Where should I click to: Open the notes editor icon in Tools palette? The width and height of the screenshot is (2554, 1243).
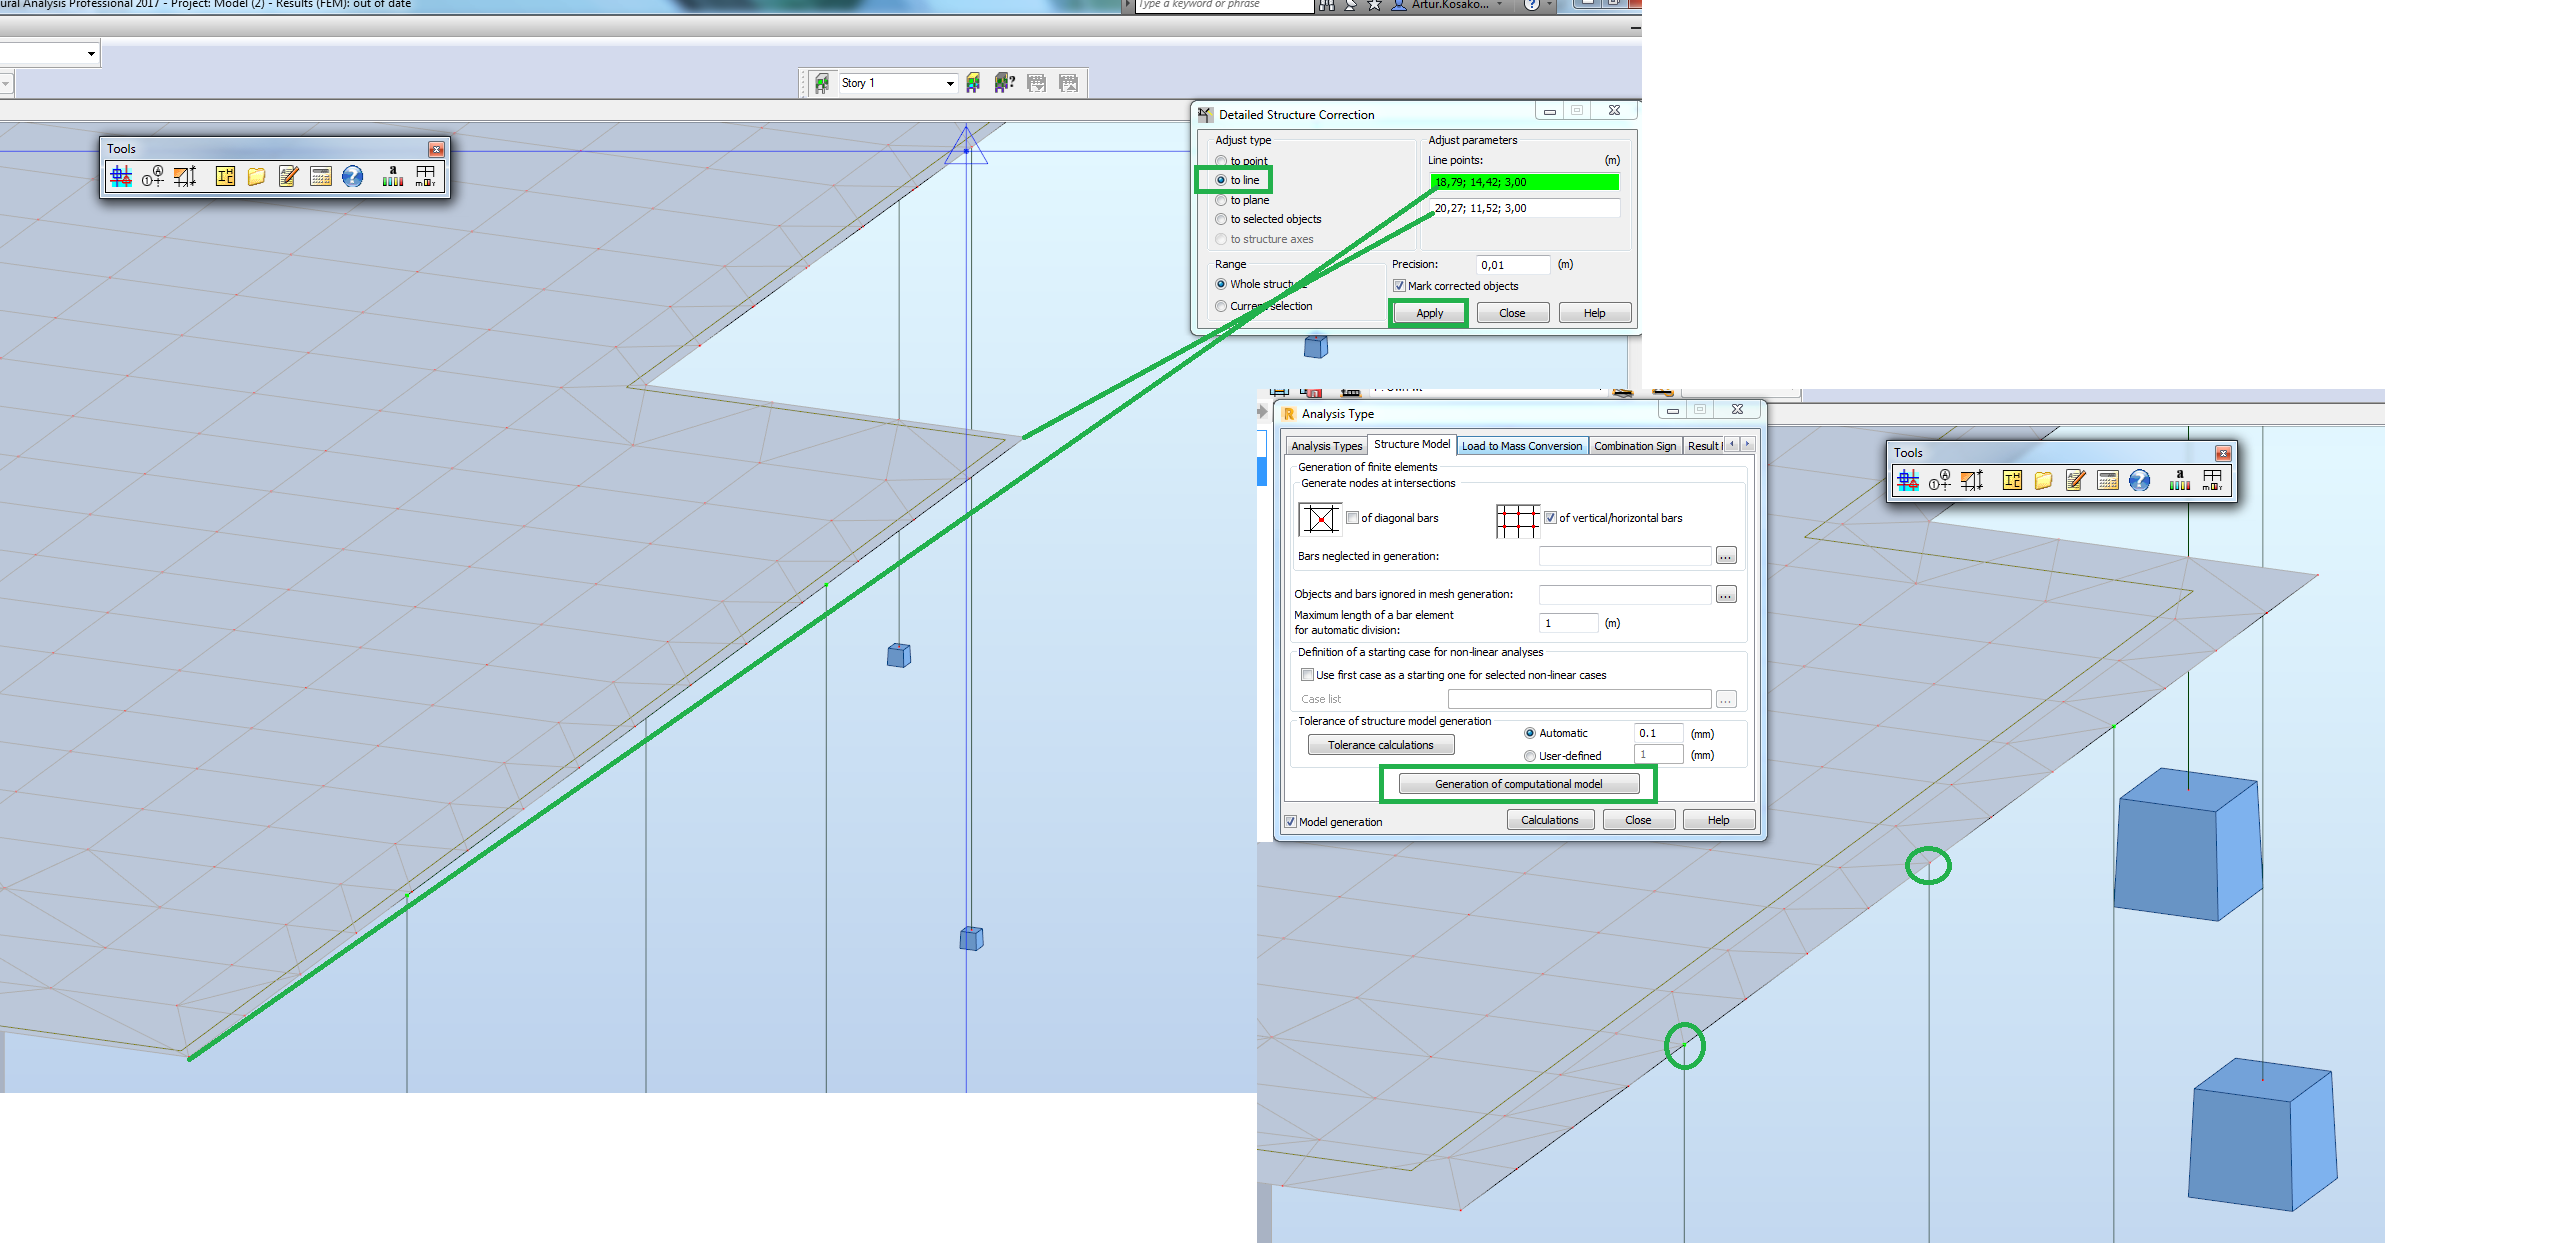pyautogui.click(x=288, y=177)
